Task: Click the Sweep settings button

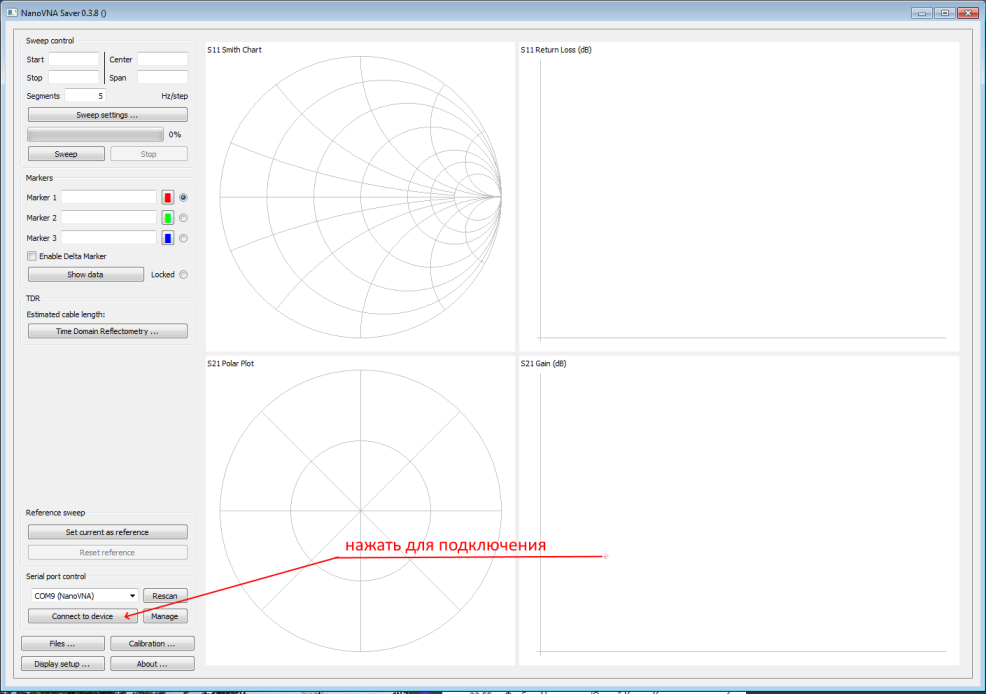Action: tap(108, 115)
